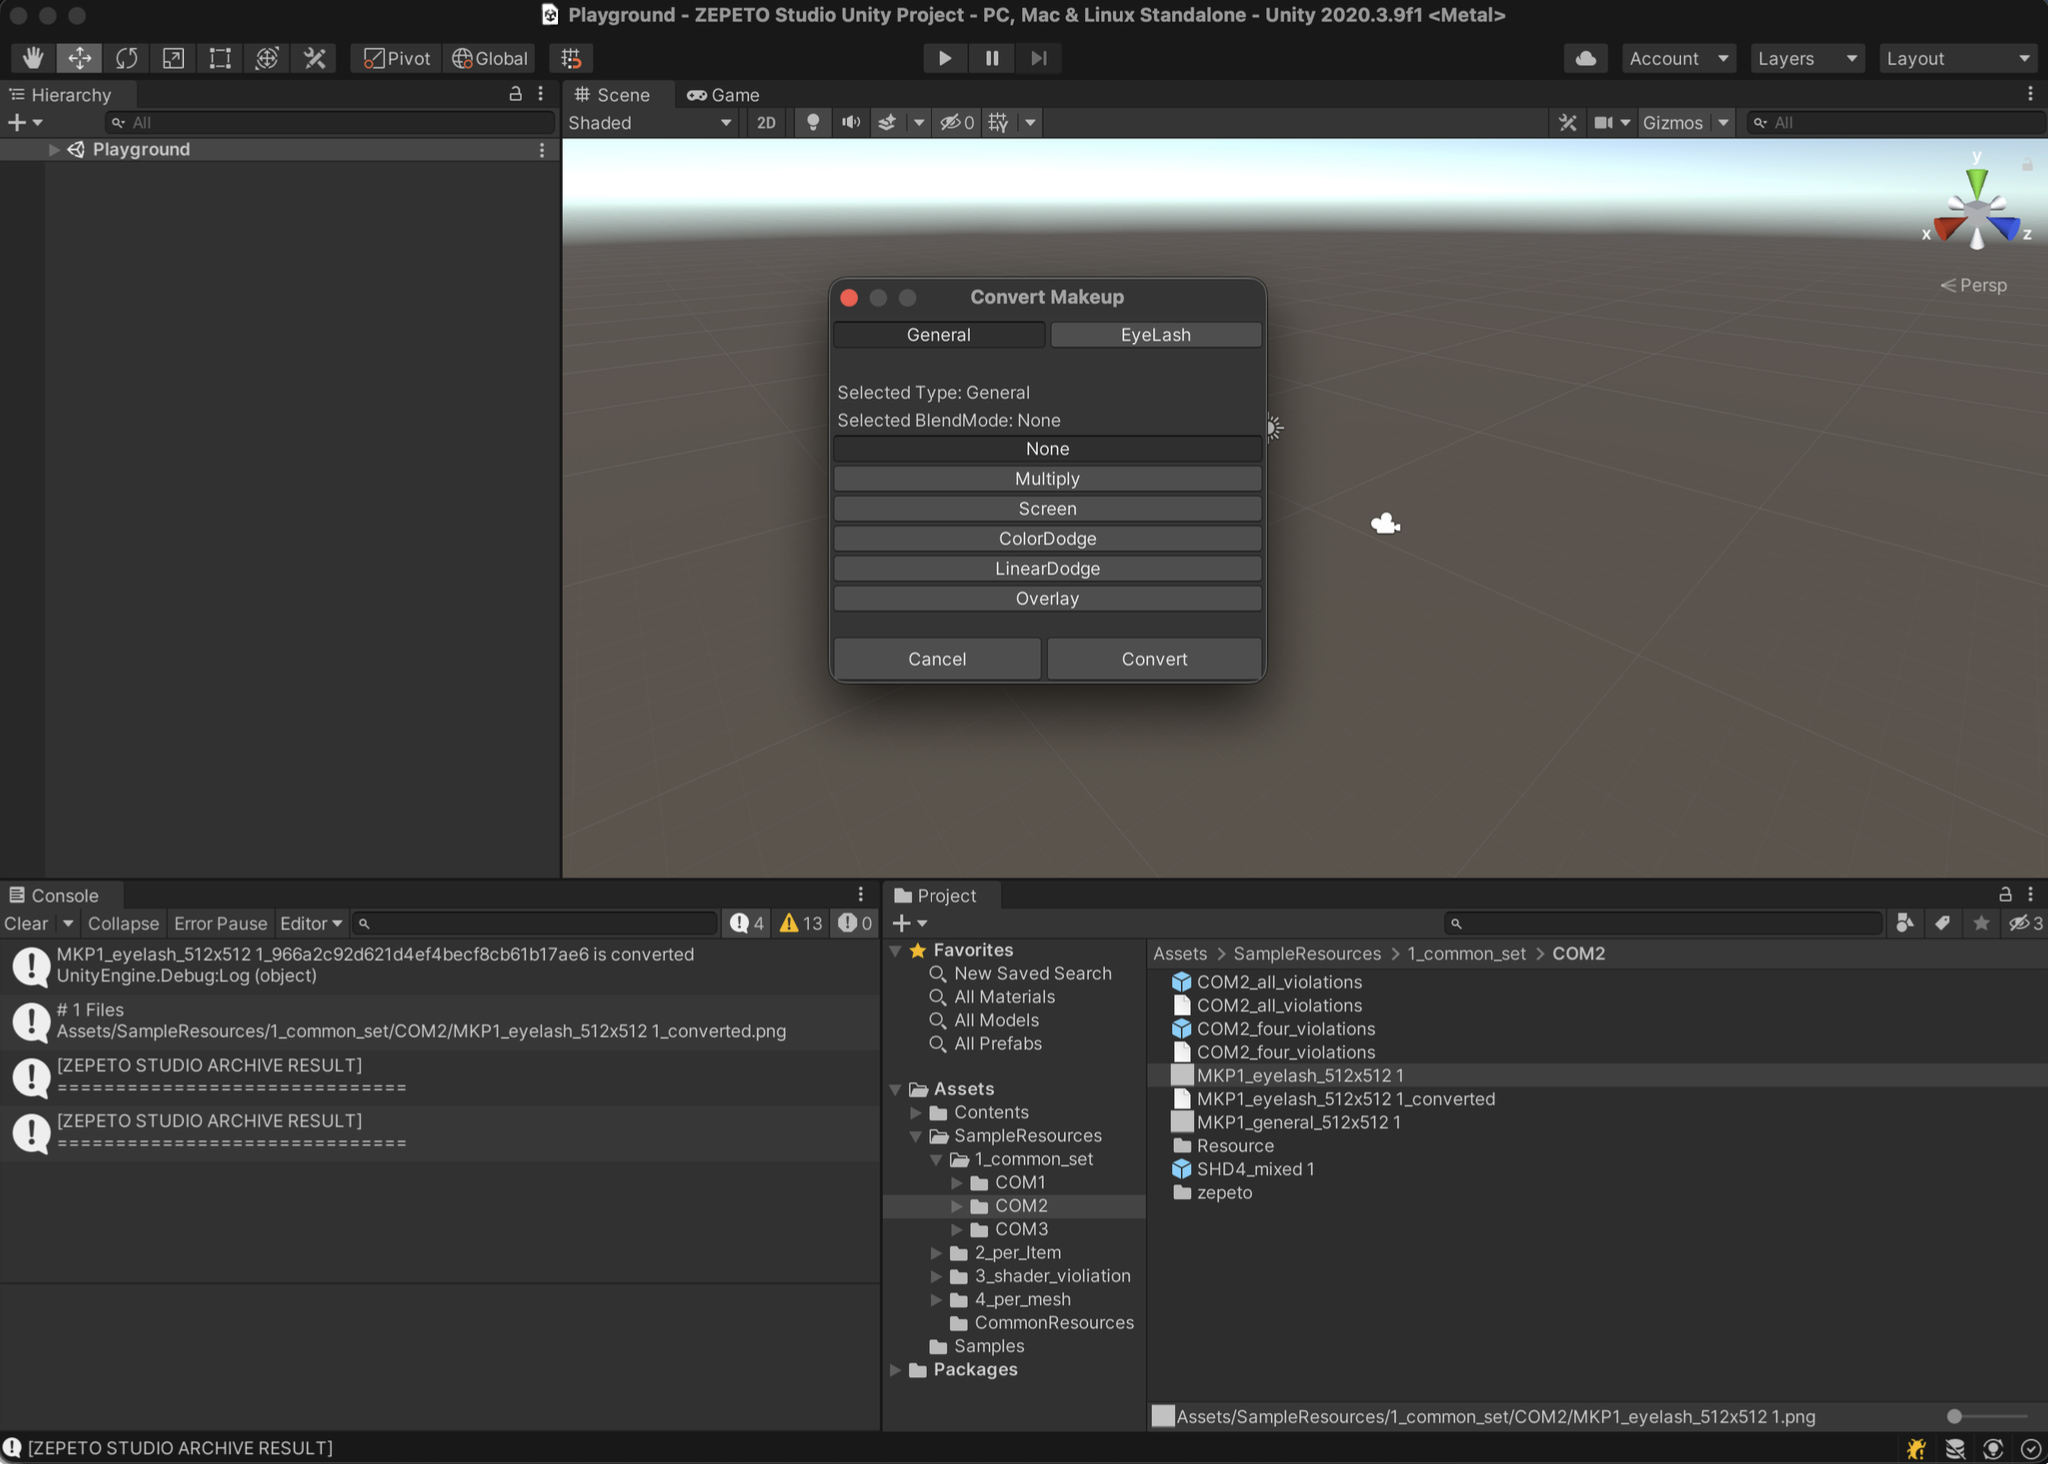Switch to the EyeLash tab
The height and width of the screenshot is (1464, 2048).
(x=1155, y=335)
